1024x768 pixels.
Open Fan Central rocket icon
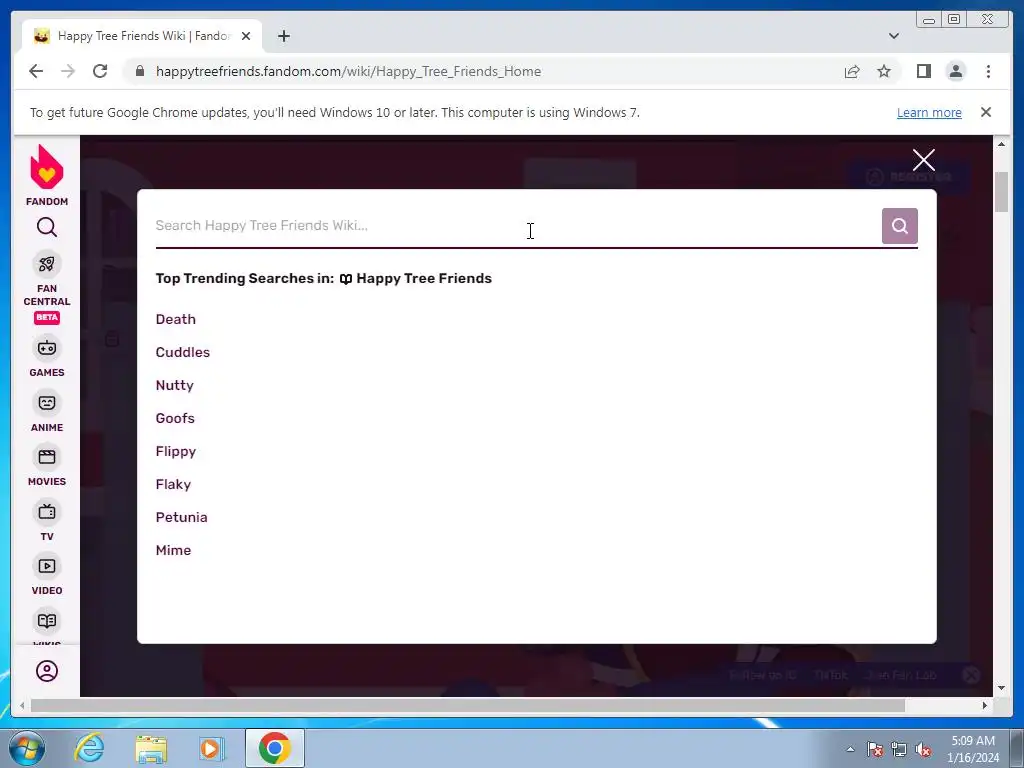46,264
